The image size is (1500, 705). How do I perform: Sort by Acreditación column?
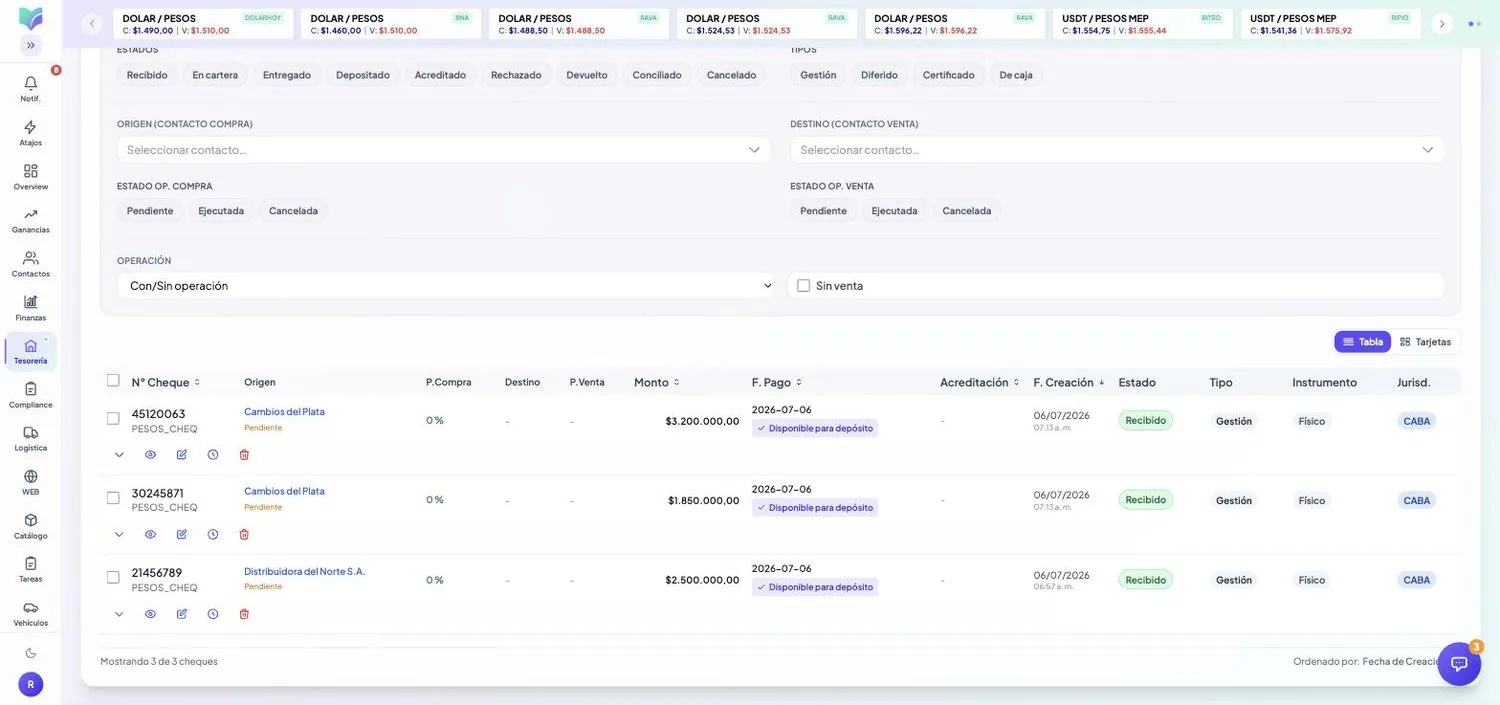pos(980,382)
